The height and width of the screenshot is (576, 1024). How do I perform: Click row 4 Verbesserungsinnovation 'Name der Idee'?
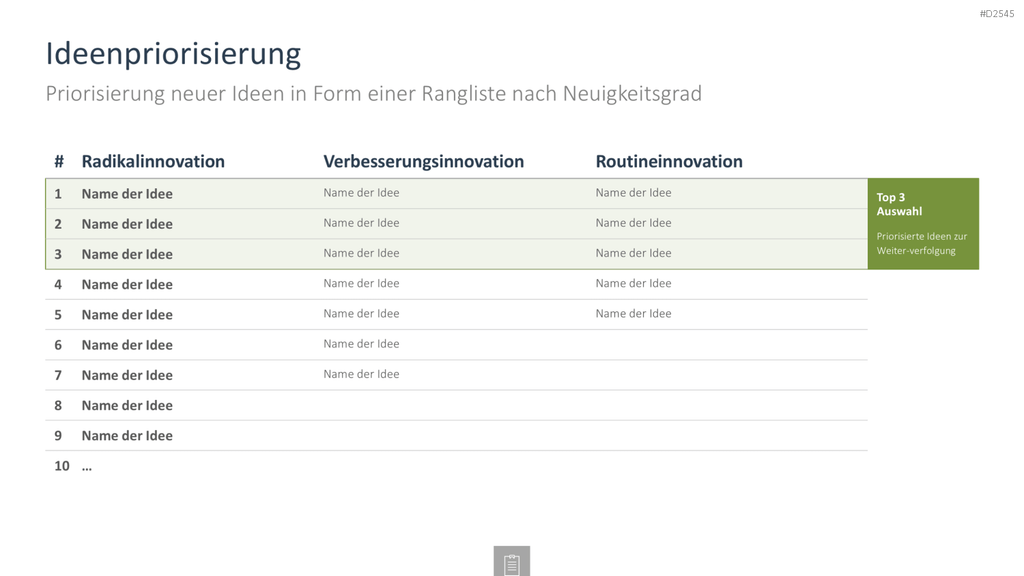[361, 283]
